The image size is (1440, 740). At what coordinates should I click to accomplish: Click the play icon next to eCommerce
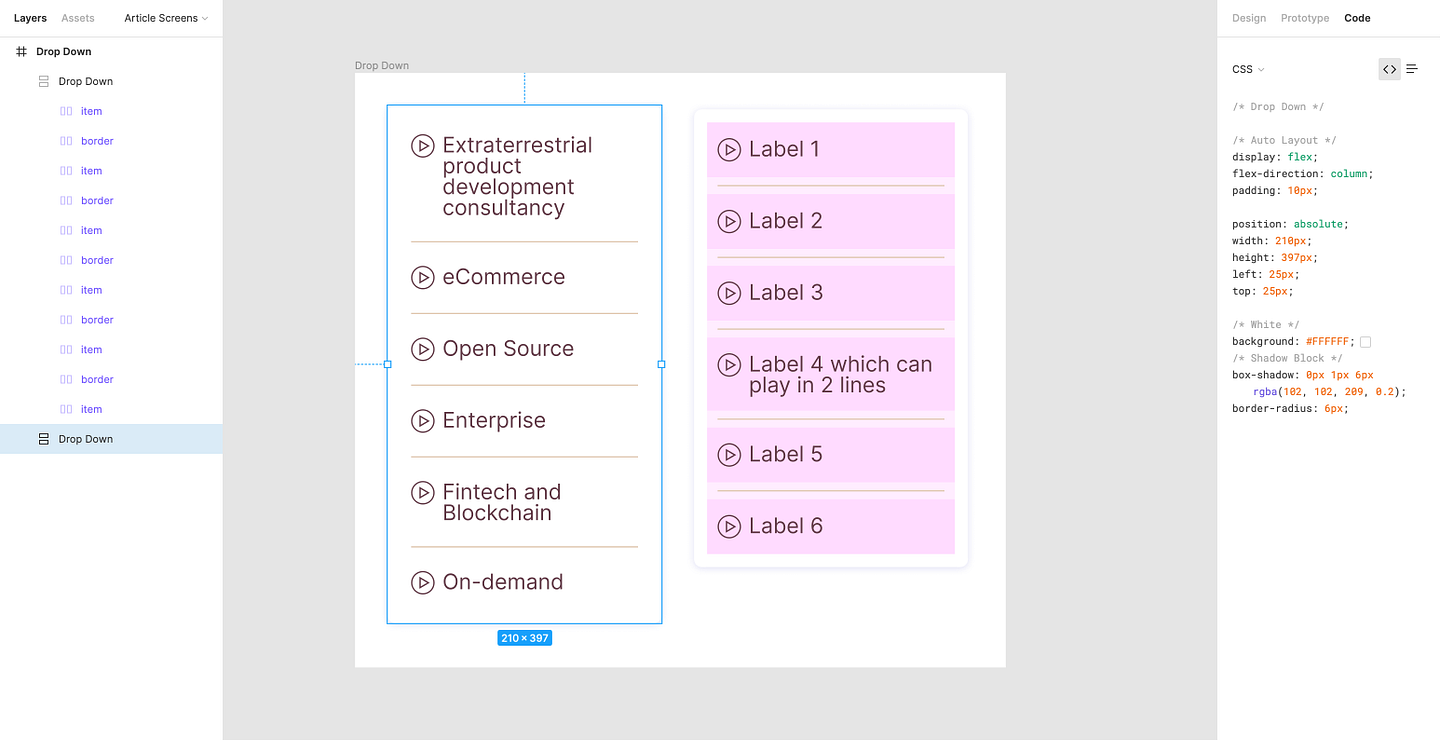point(423,277)
